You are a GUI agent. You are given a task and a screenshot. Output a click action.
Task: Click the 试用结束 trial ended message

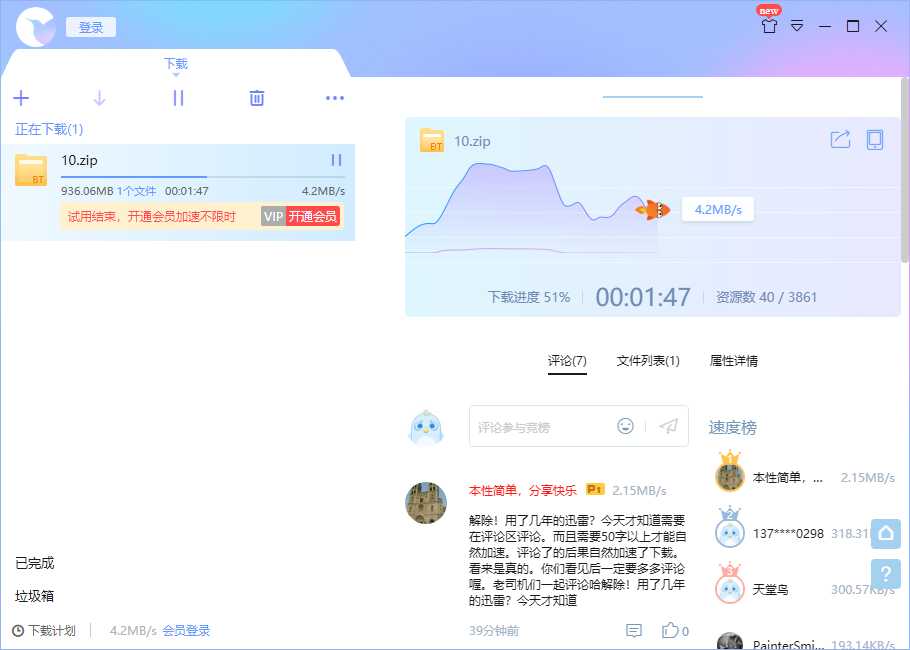(151, 216)
